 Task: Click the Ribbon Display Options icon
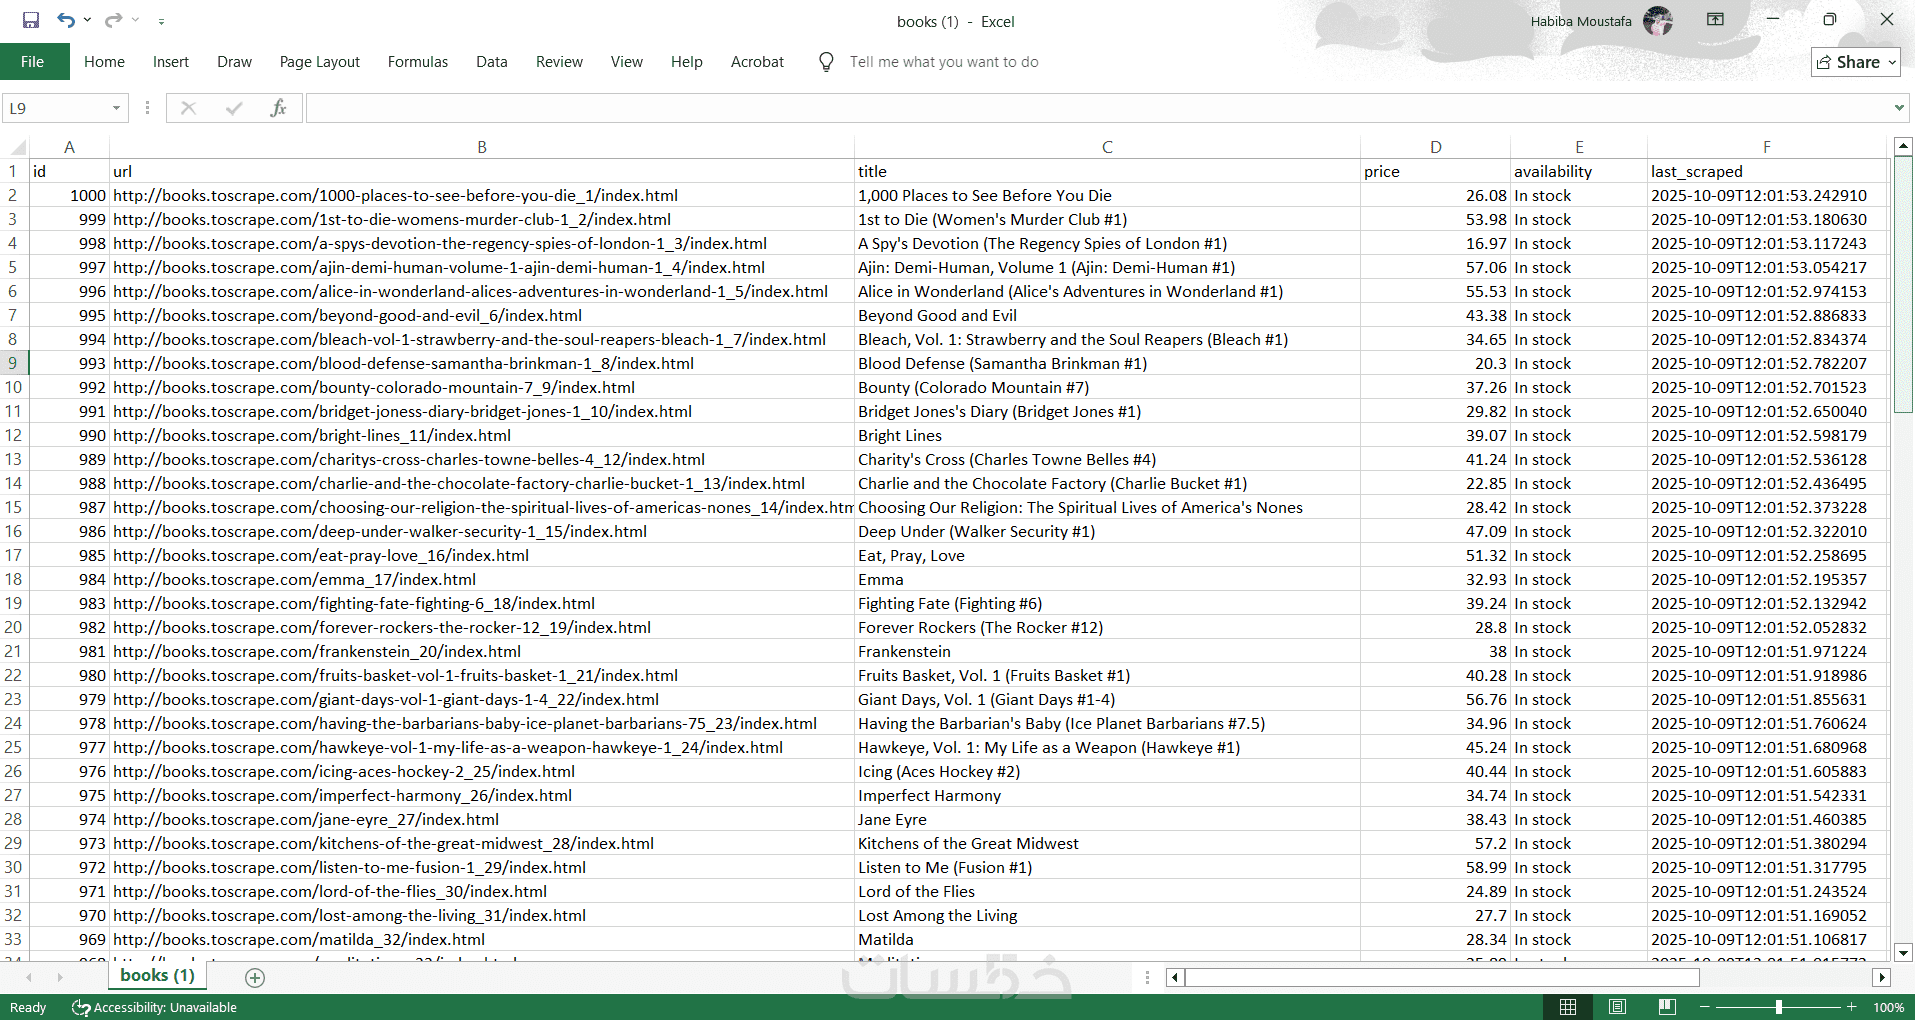[1715, 20]
